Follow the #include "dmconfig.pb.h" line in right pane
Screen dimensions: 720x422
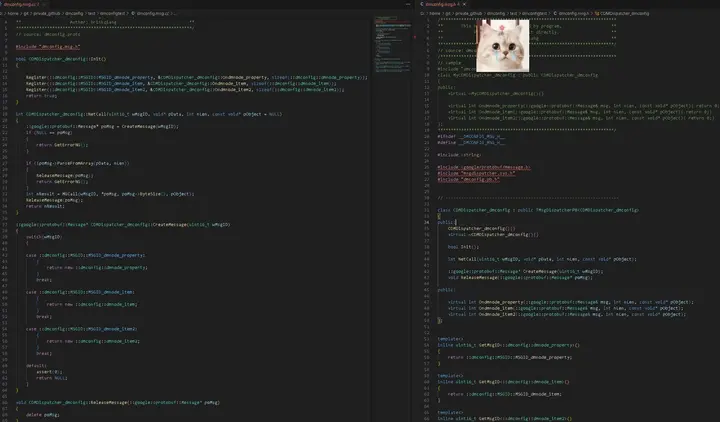pos(468,180)
